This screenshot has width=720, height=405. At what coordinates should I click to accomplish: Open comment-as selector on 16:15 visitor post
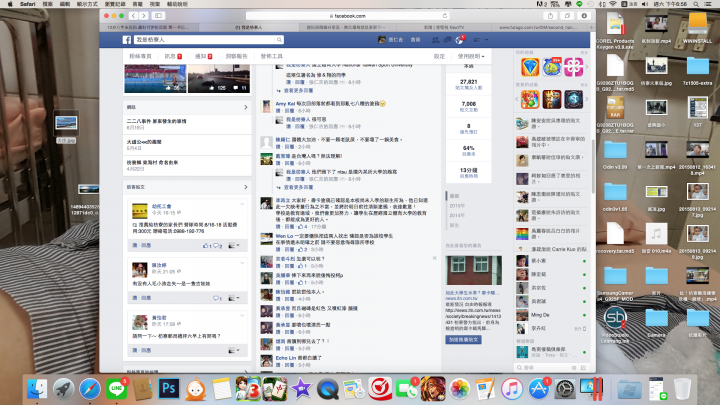[234, 245]
